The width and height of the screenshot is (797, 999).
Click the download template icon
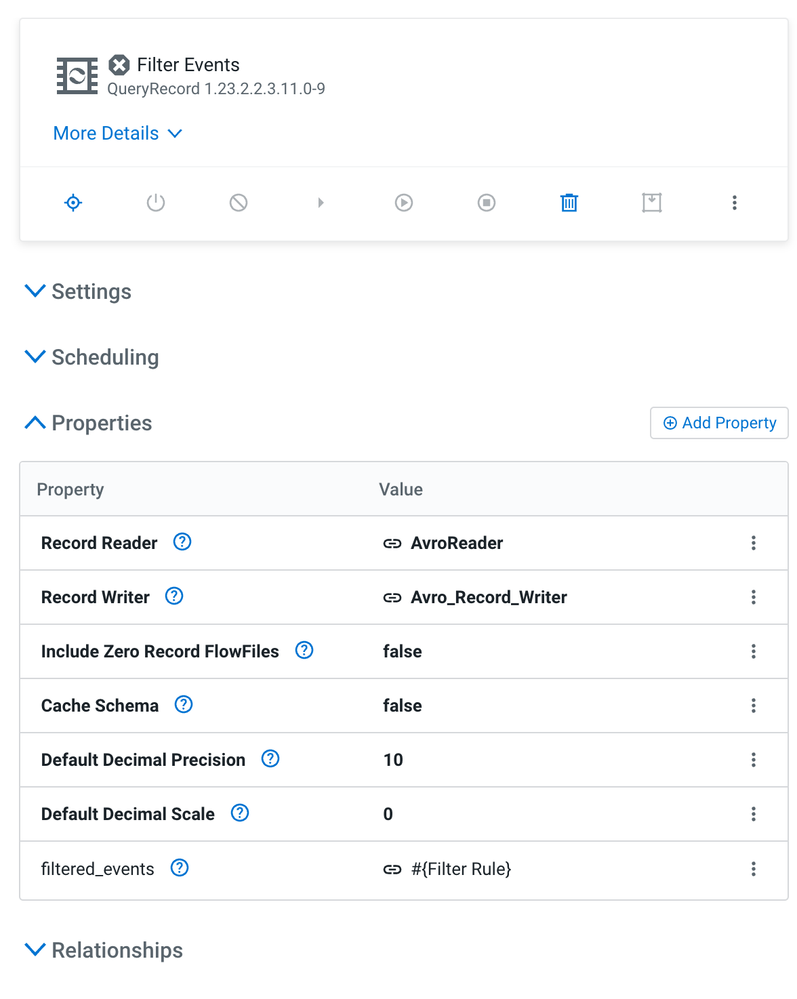click(x=651, y=203)
